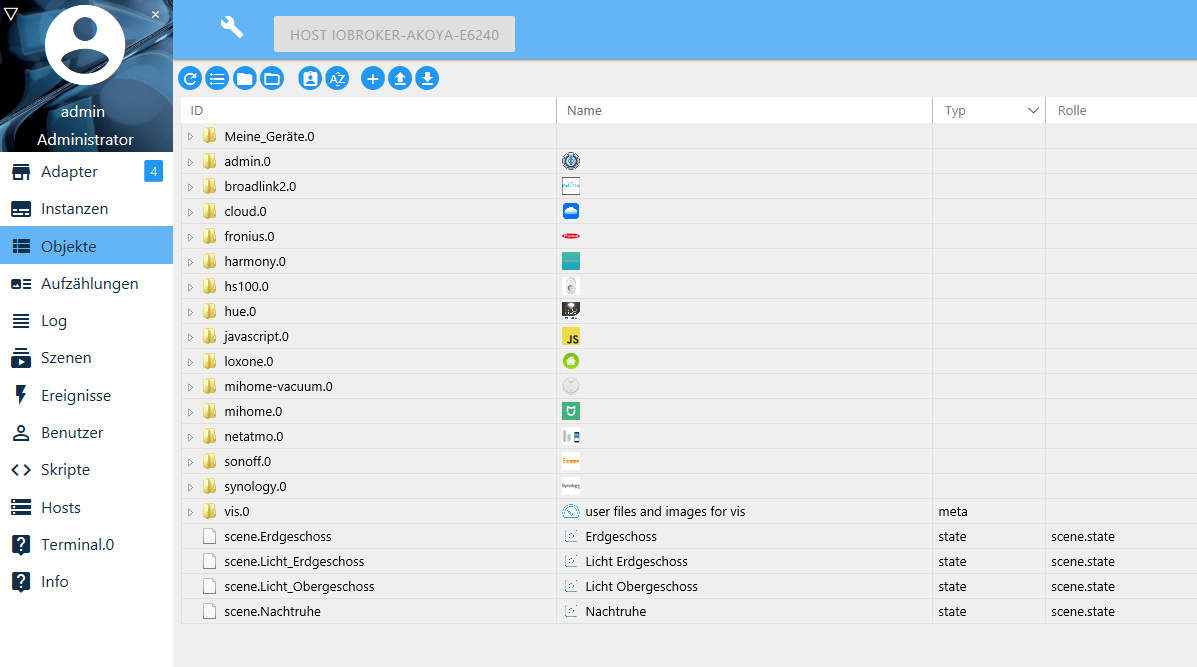Expand the harmony.0 folder
1197x667 pixels.
(190, 263)
